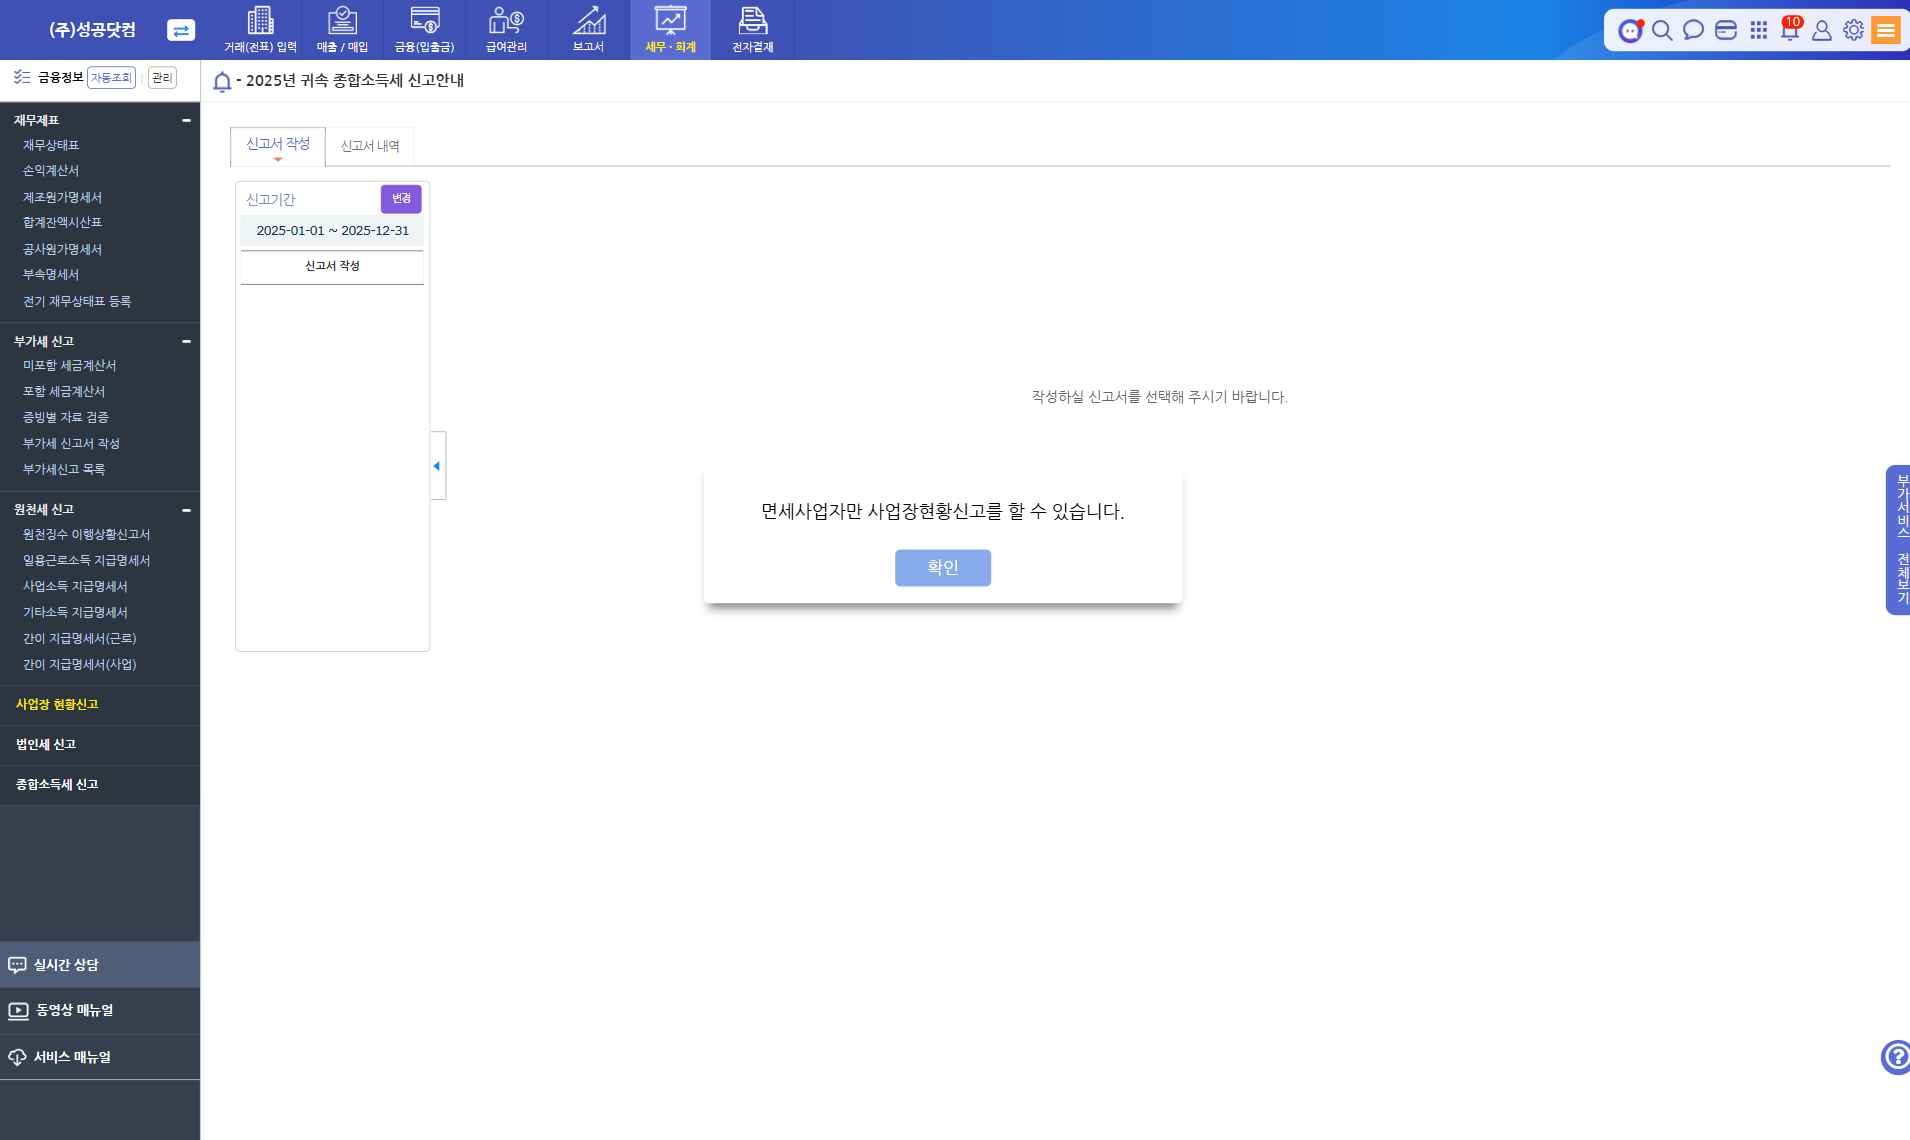
Task: Collapse the 재무제표 section
Action: point(186,120)
